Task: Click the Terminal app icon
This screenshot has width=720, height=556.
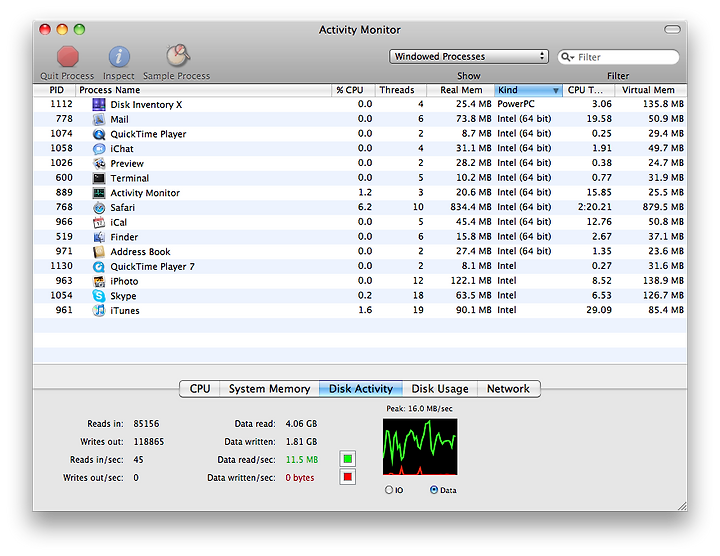Action: click(99, 178)
